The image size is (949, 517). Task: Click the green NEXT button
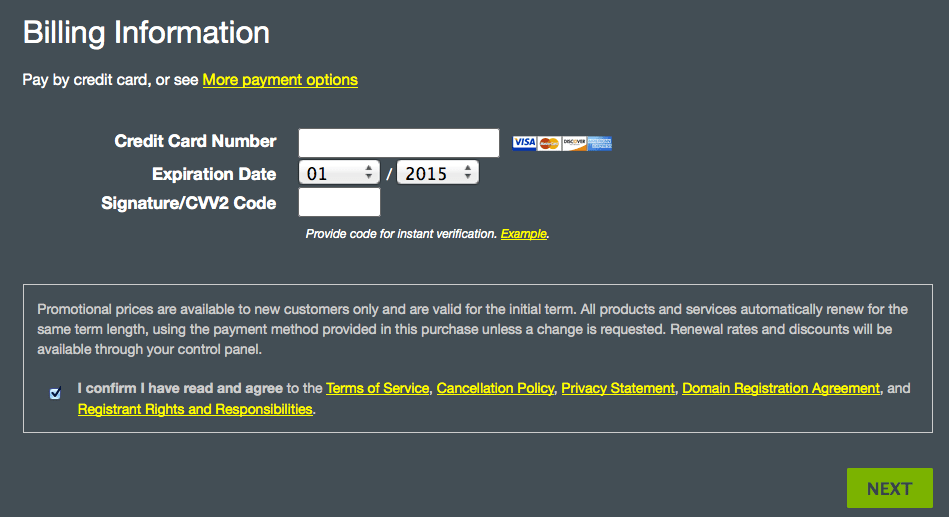(x=890, y=488)
